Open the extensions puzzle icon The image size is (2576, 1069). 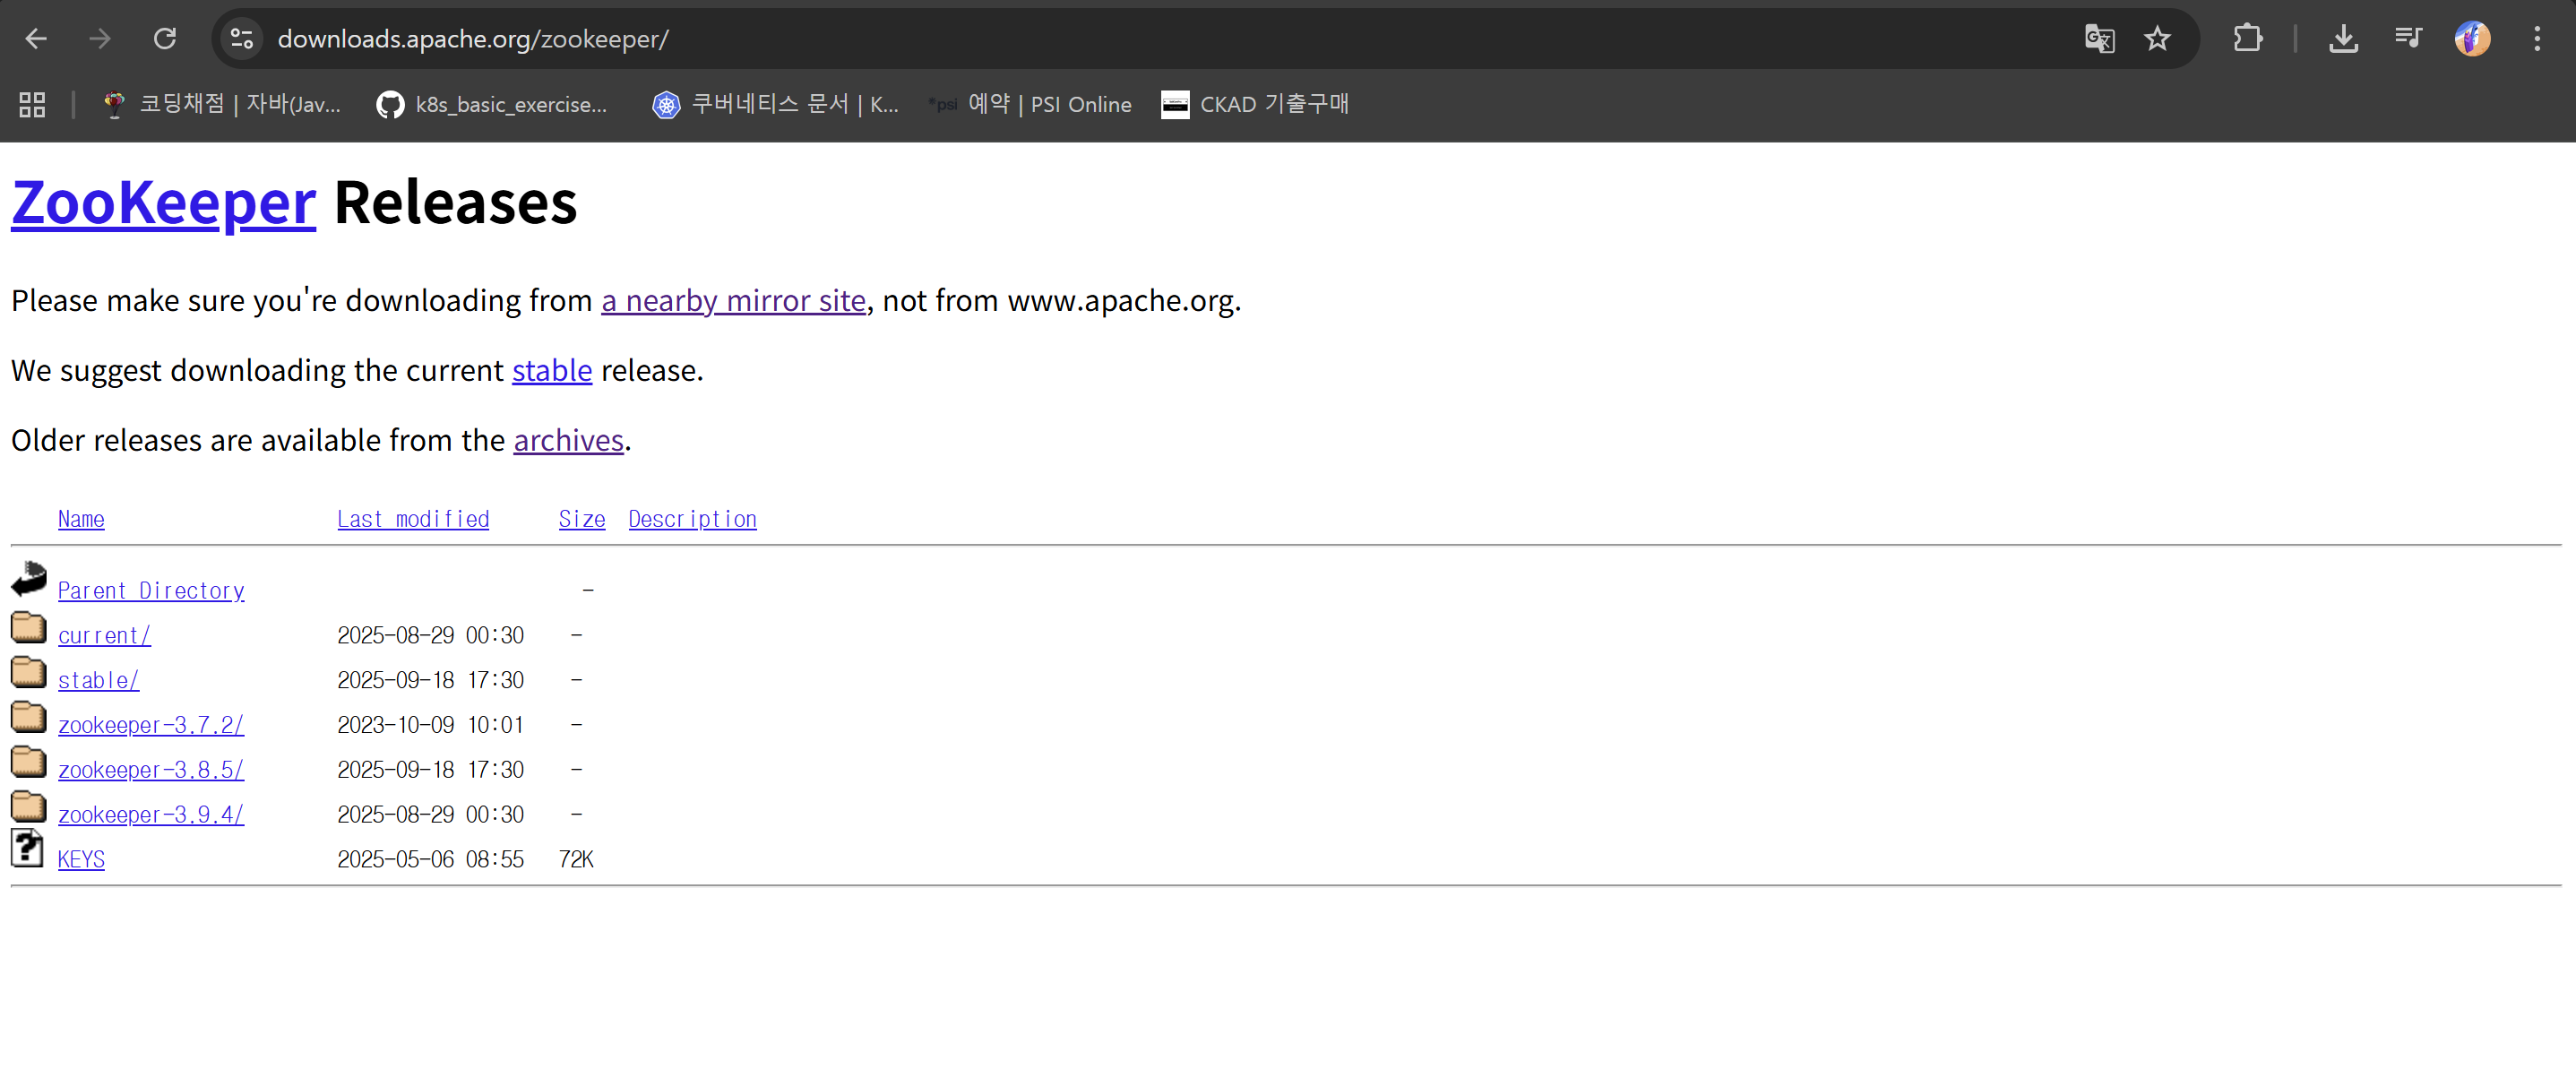click(2247, 39)
